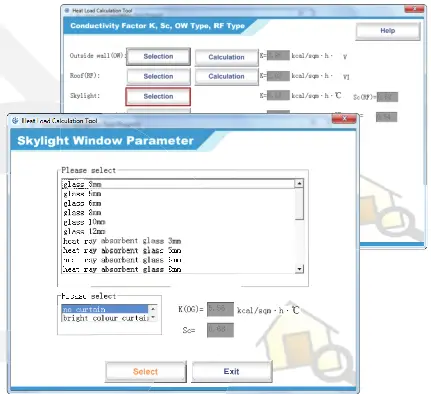Select 'glass 5mm' in the glass list
Screen dimensions: 431x394
pos(178,194)
